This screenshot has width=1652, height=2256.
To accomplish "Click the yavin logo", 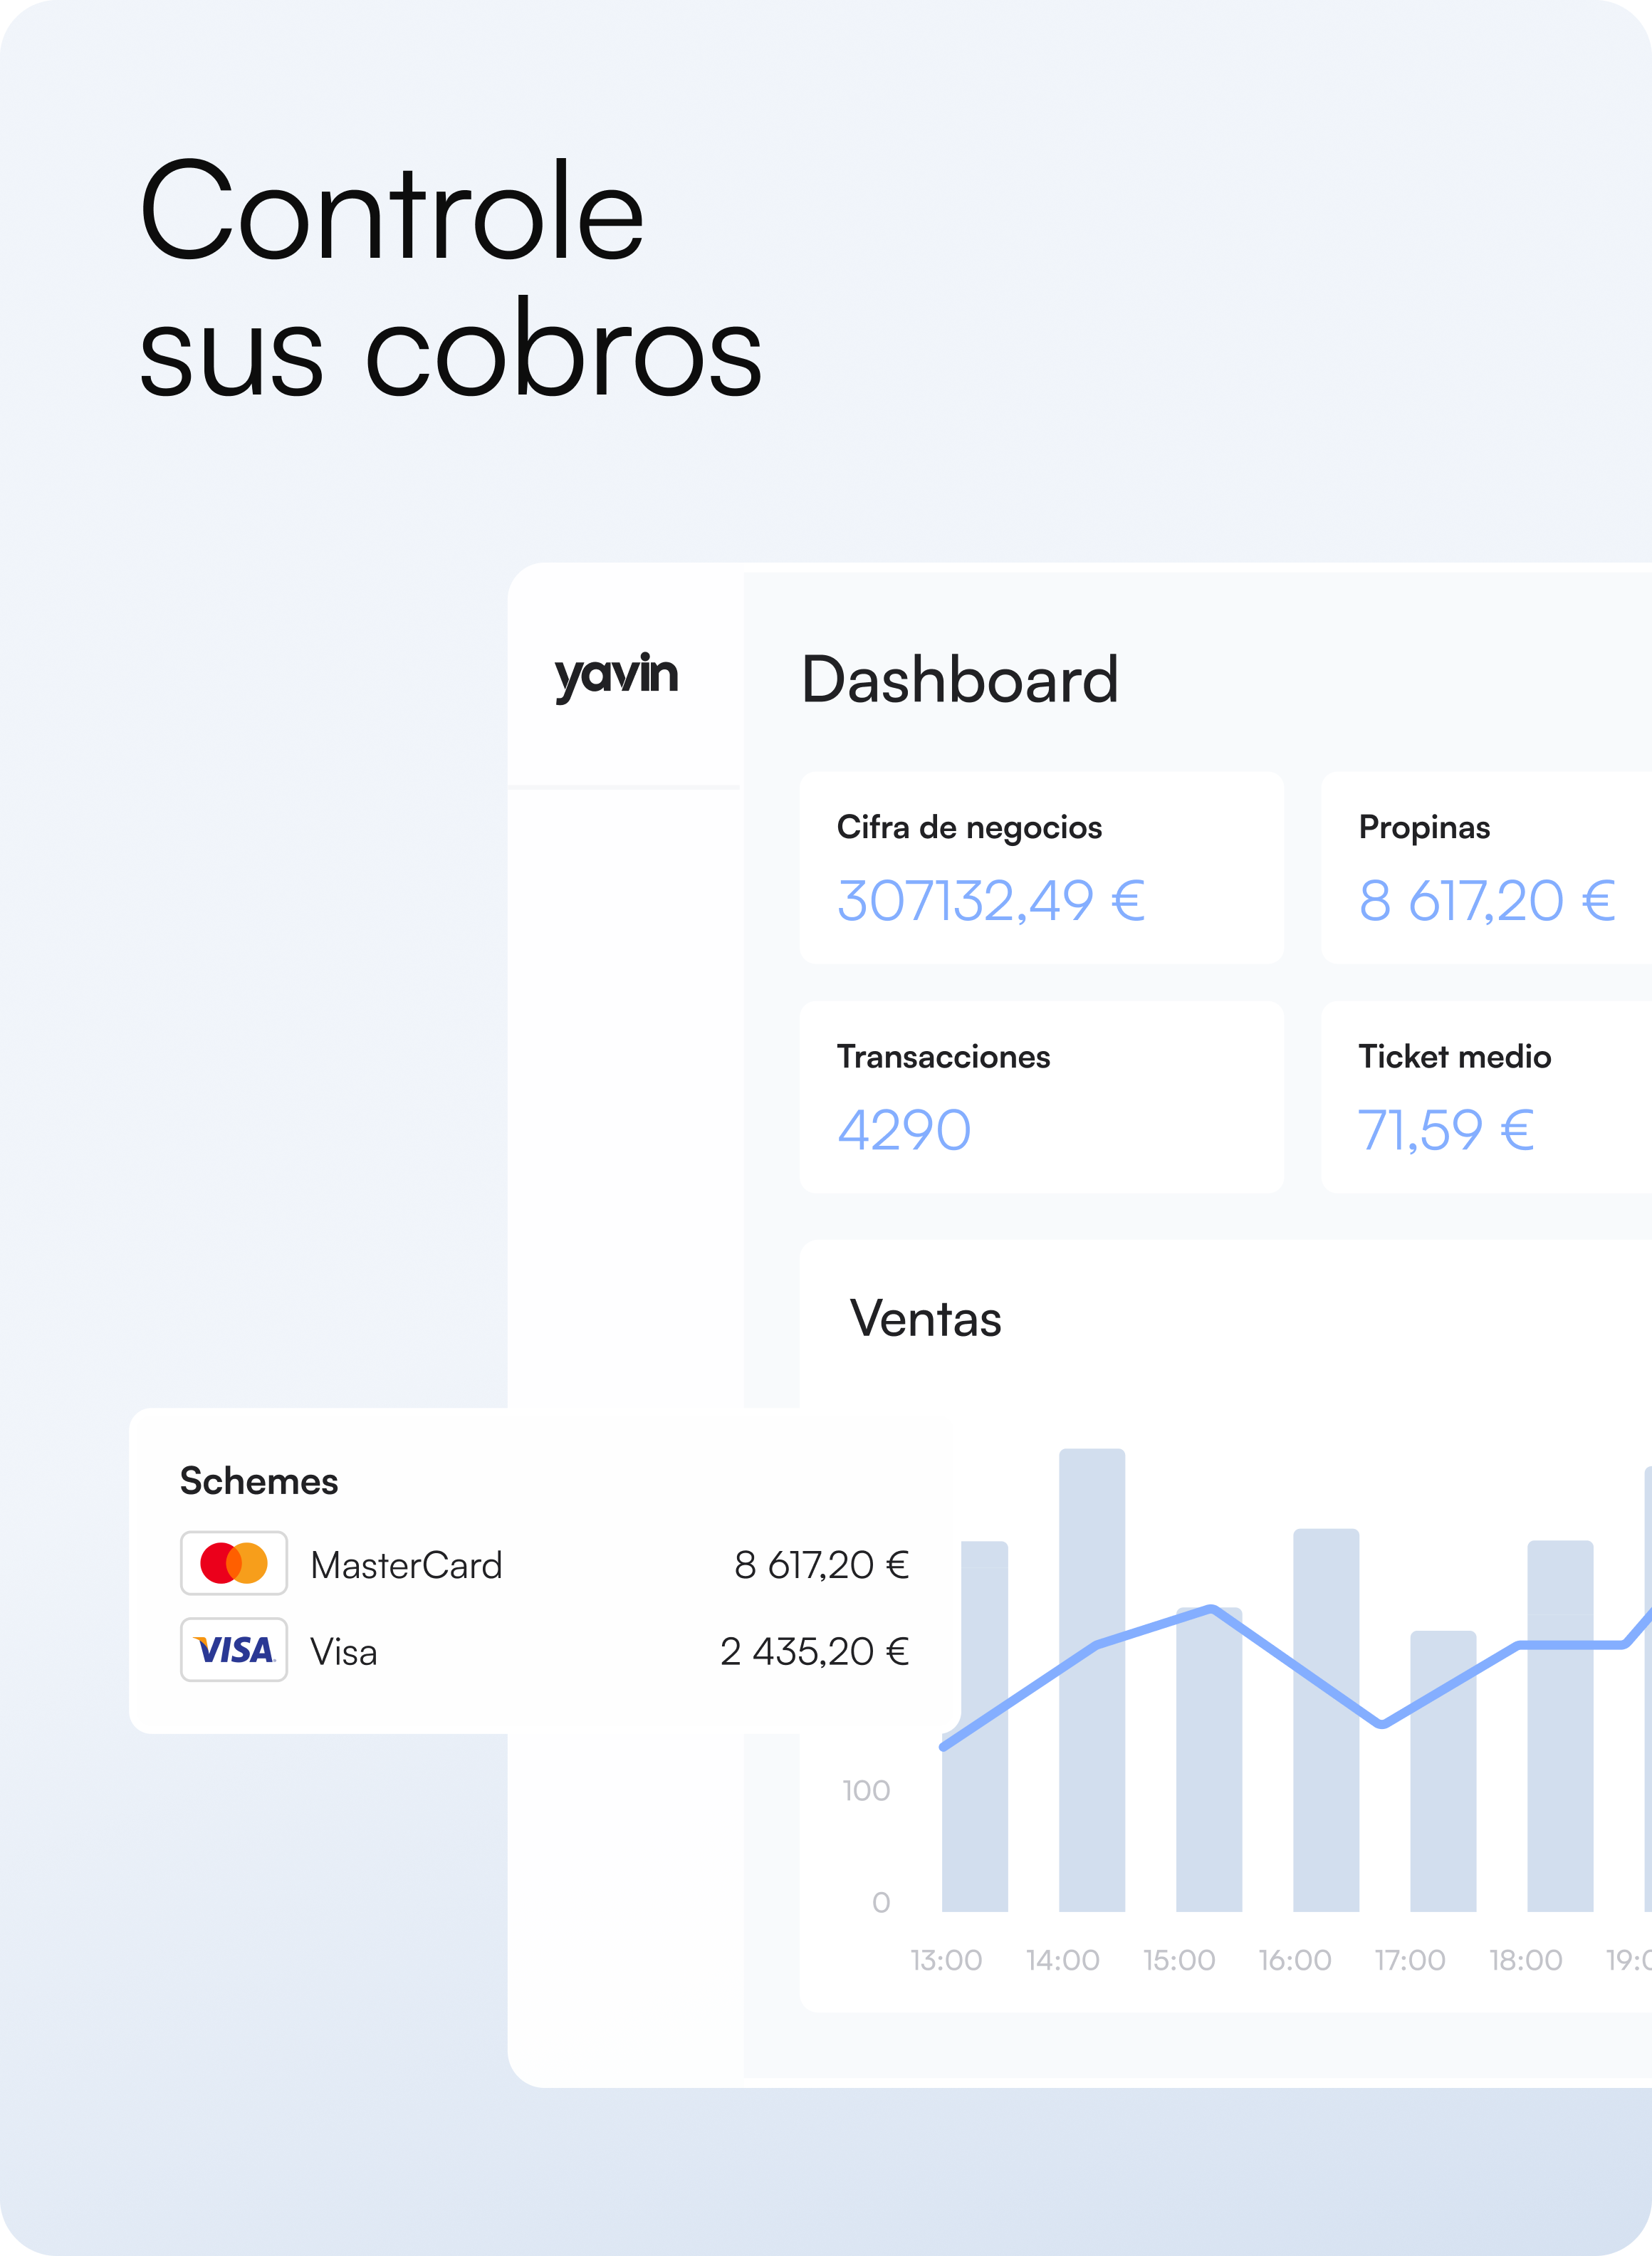I will pos(616,676).
